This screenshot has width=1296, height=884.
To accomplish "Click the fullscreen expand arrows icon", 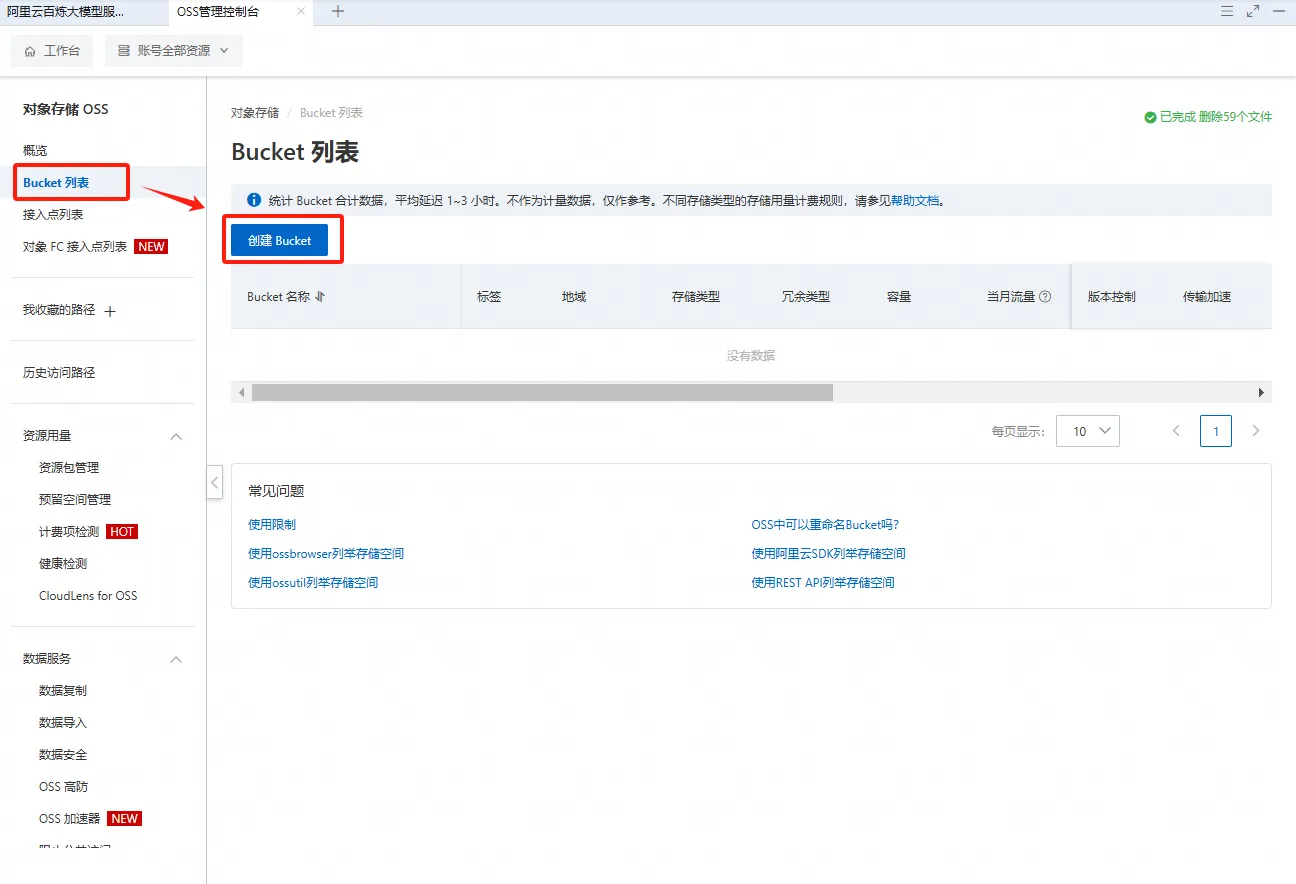I will [1253, 11].
